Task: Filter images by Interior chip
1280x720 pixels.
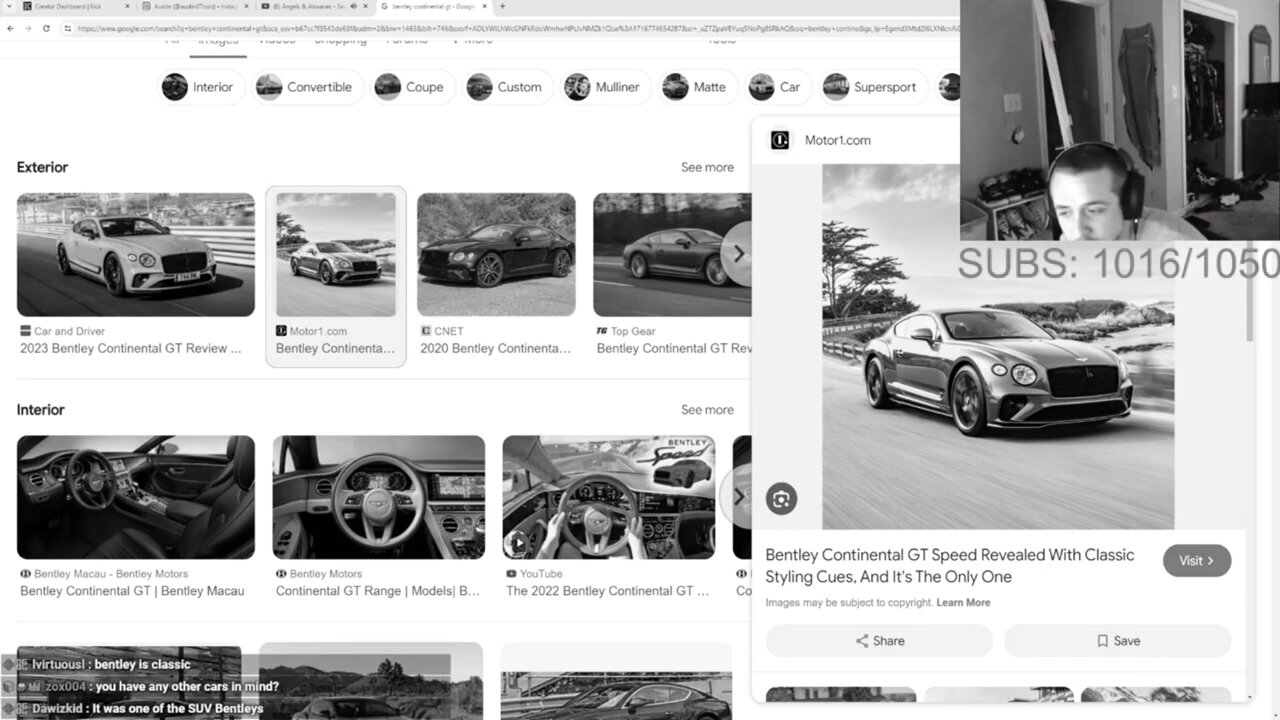Action: [x=202, y=87]
